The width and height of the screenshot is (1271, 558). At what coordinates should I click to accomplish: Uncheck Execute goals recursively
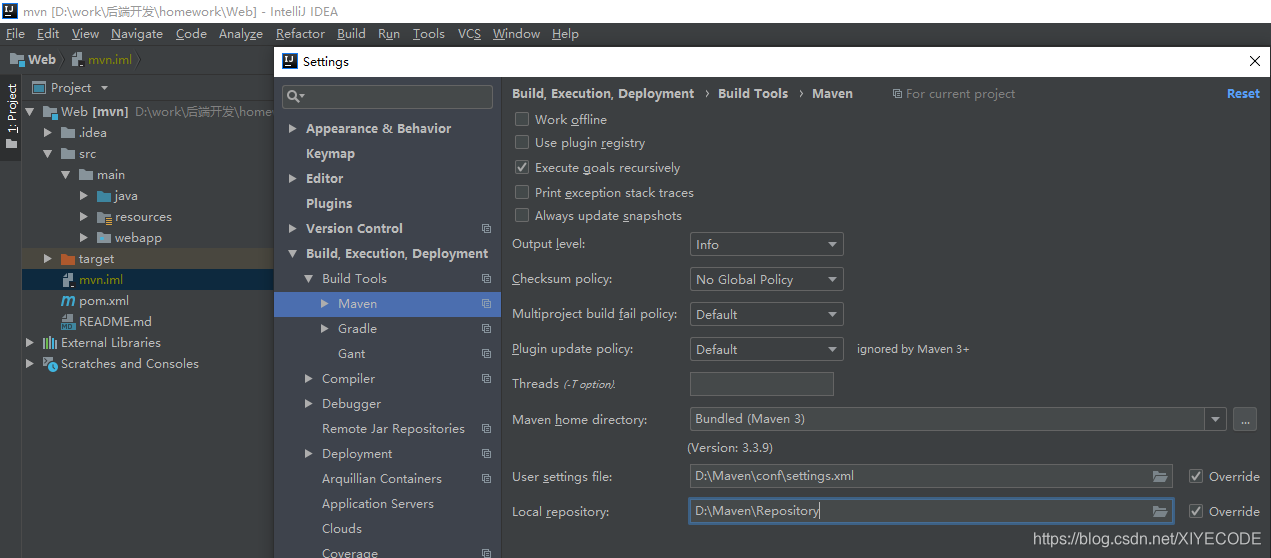coord(522,168)
